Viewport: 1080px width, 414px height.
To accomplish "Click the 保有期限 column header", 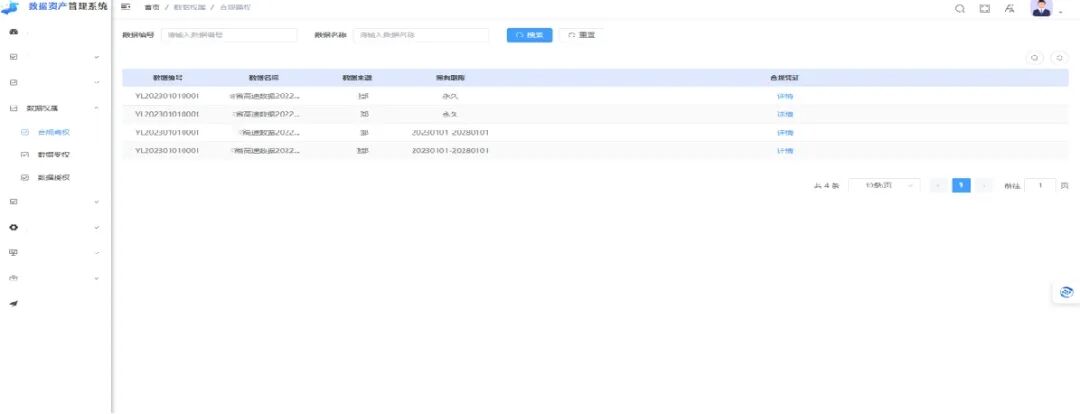I will tap(450, 78).
